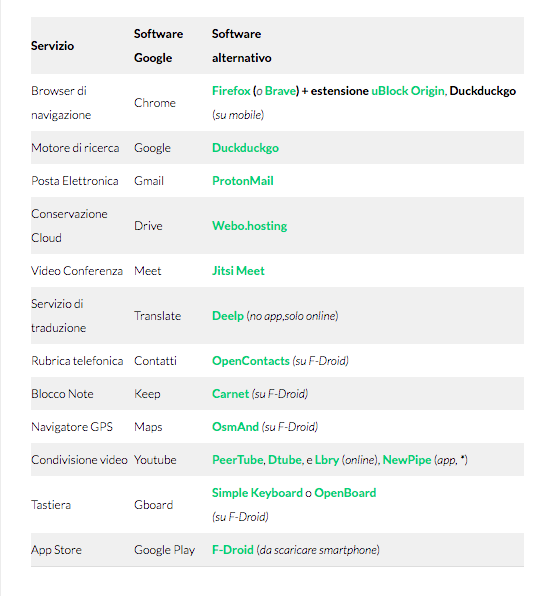Follow the Lbry link
The height and width of the screenshot is (596, 554).
coord(327,460)
